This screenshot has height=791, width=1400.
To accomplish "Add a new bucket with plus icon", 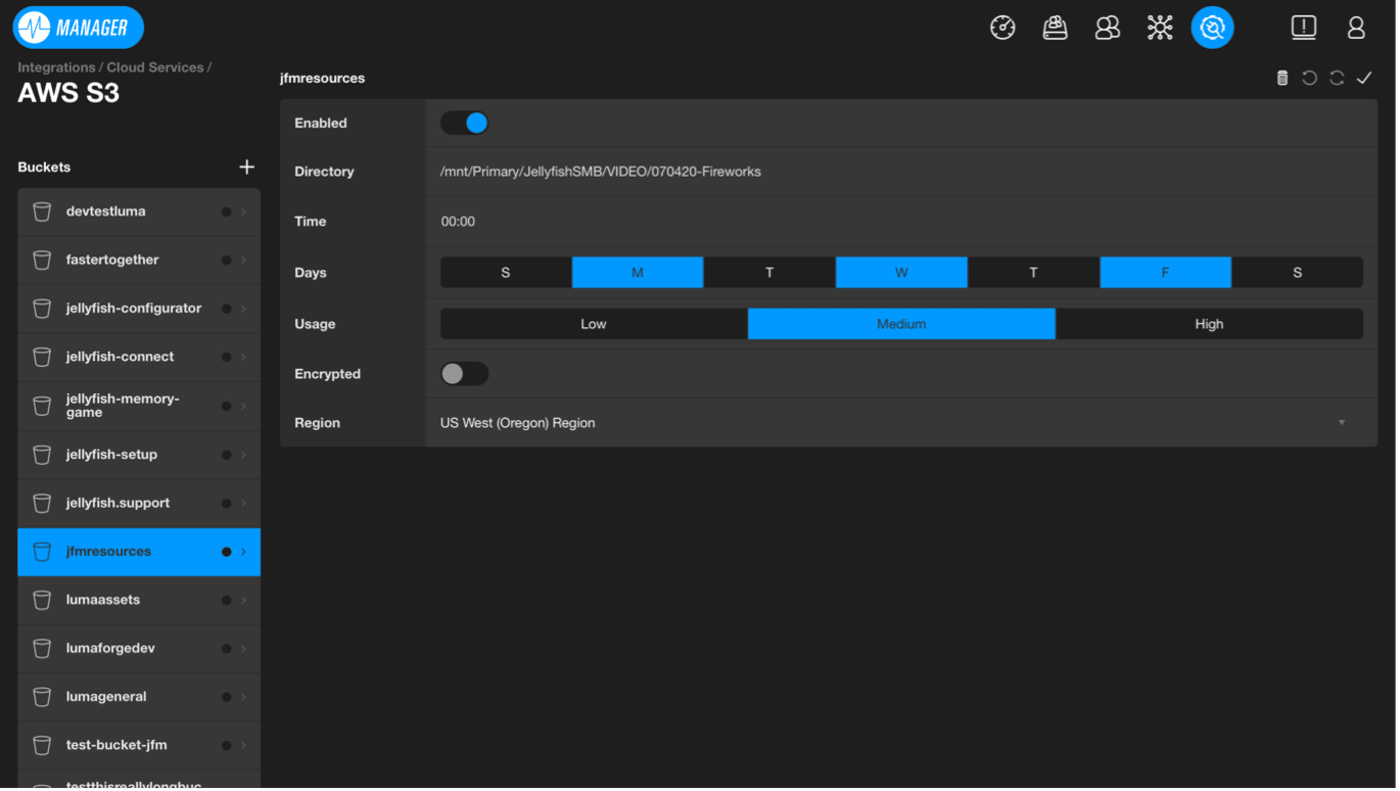I will (x=247, y=167).
